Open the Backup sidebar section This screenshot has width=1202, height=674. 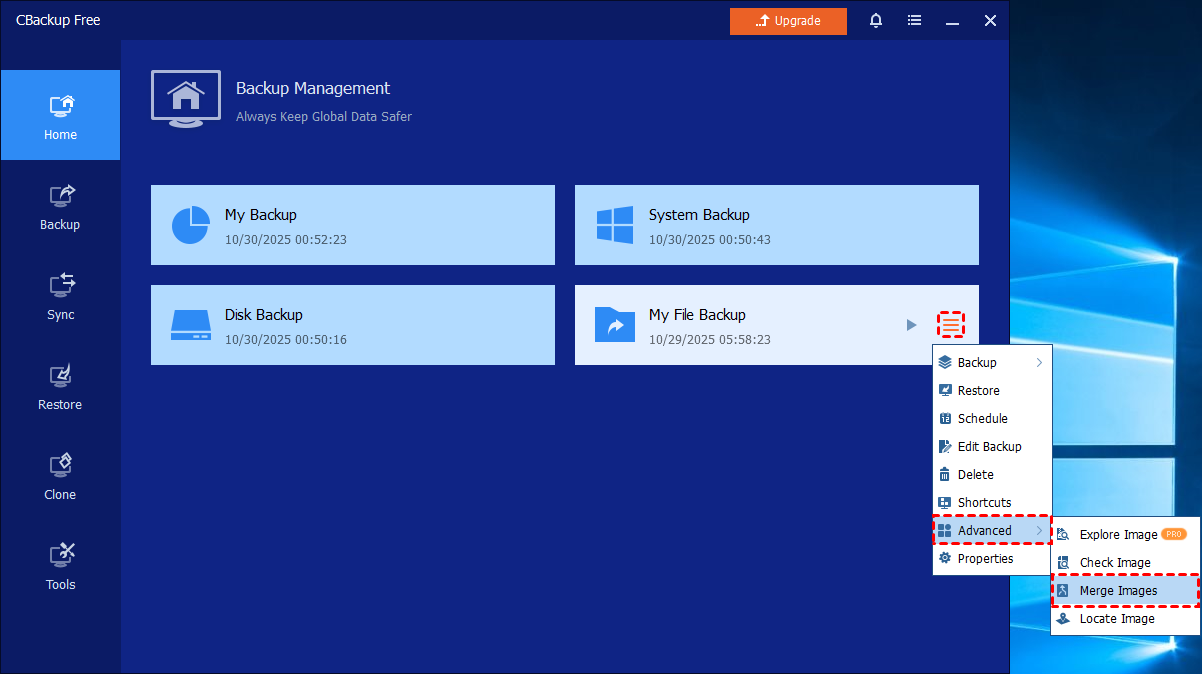pyautogui.click(x=60, y=207)
